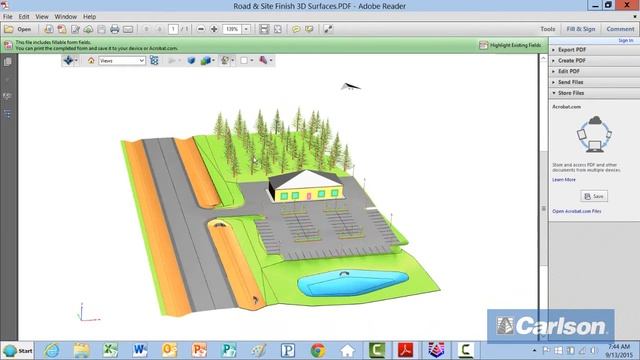This screenshot has height=360, width=640.
Task: Open Internet Explorer from taskbar
Action: 51,351
